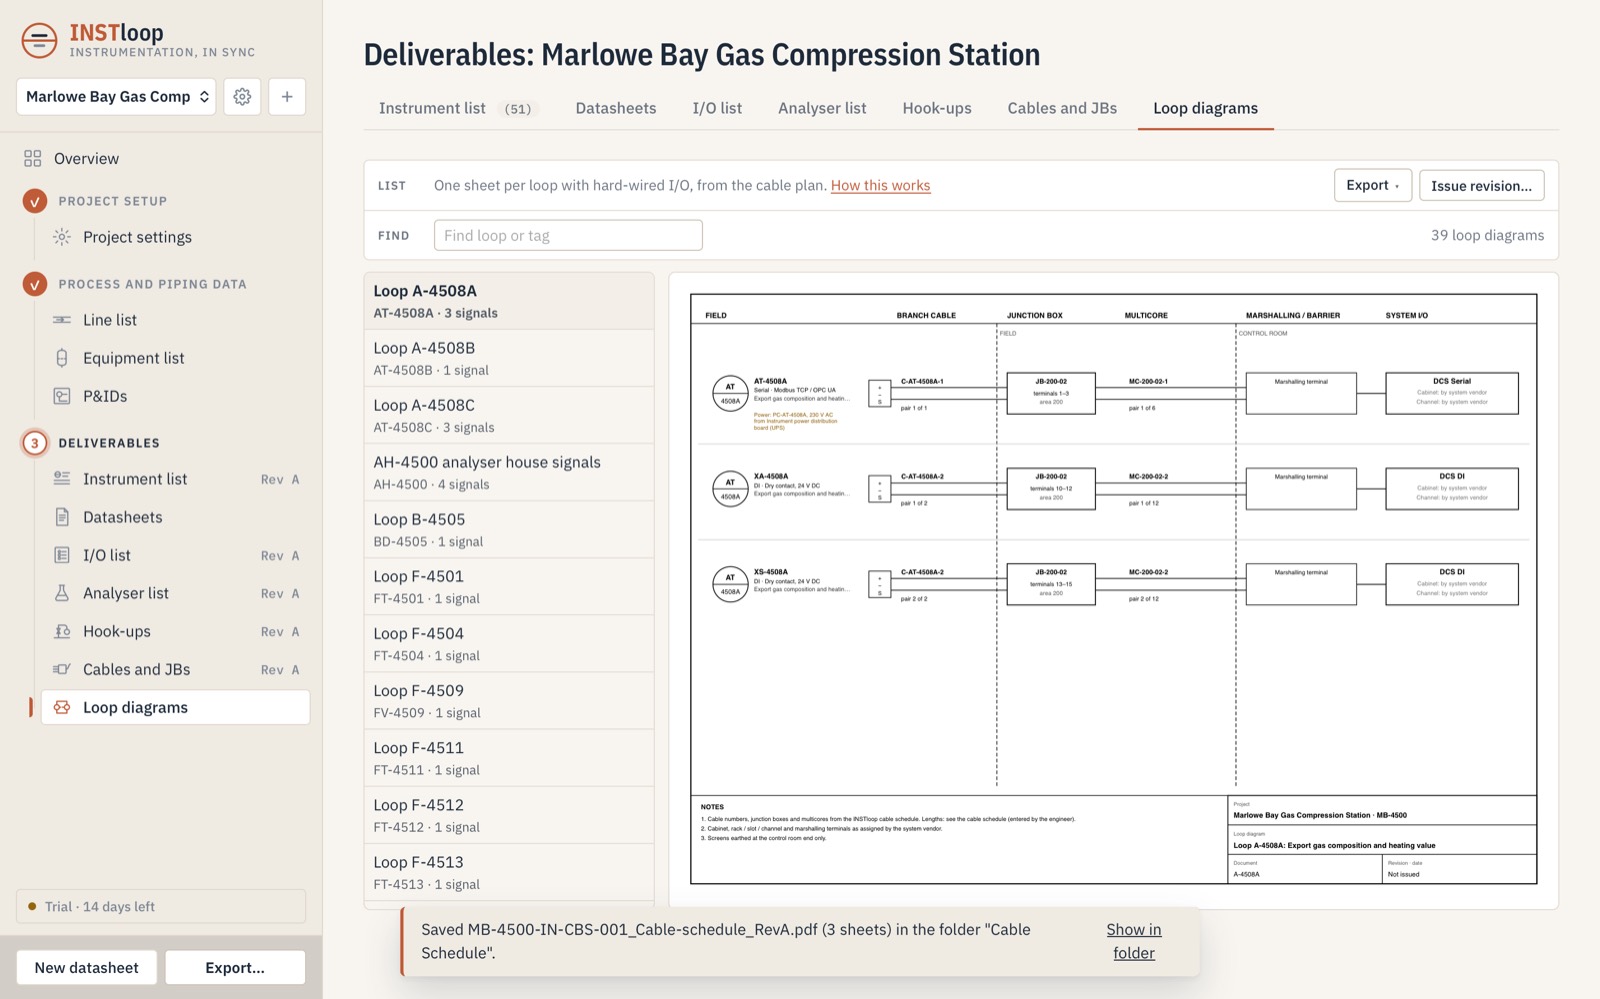Click the plus icon to add project
Image resolution: width=1600 pixels, height=999 pixels.
click(x=287, y=97)
